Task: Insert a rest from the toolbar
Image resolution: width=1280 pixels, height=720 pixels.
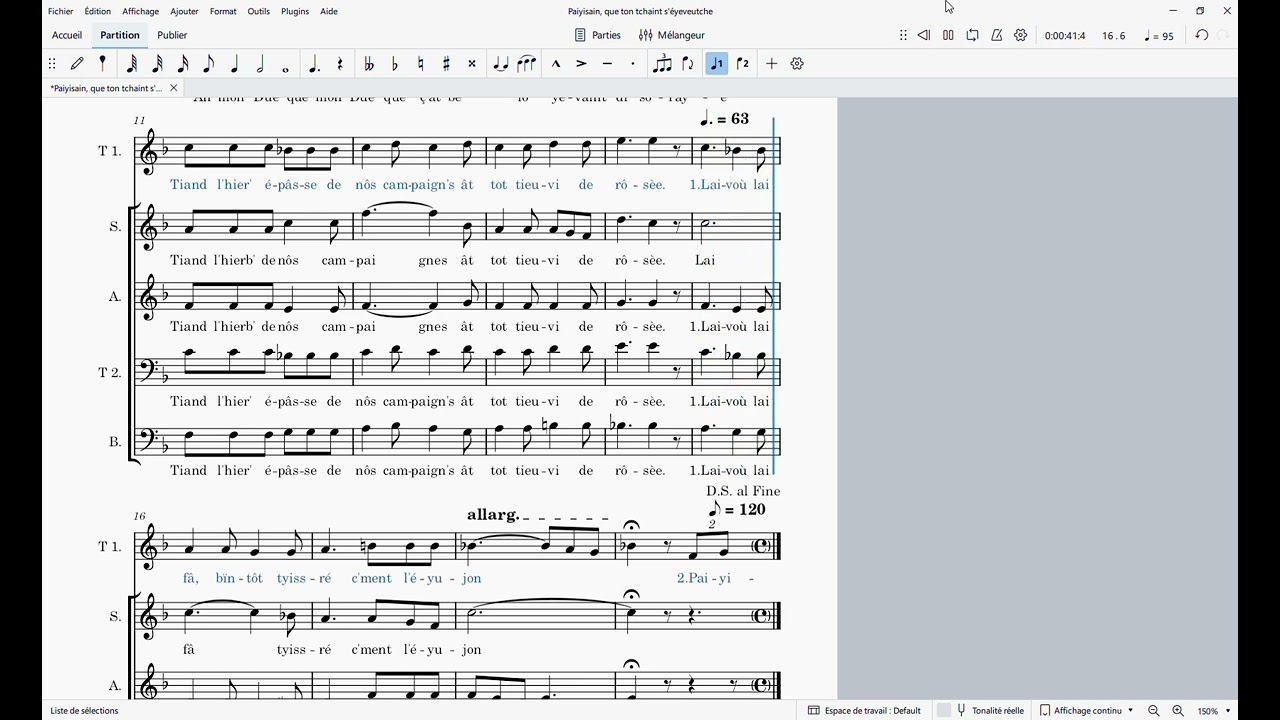Action: click(340, 63)
